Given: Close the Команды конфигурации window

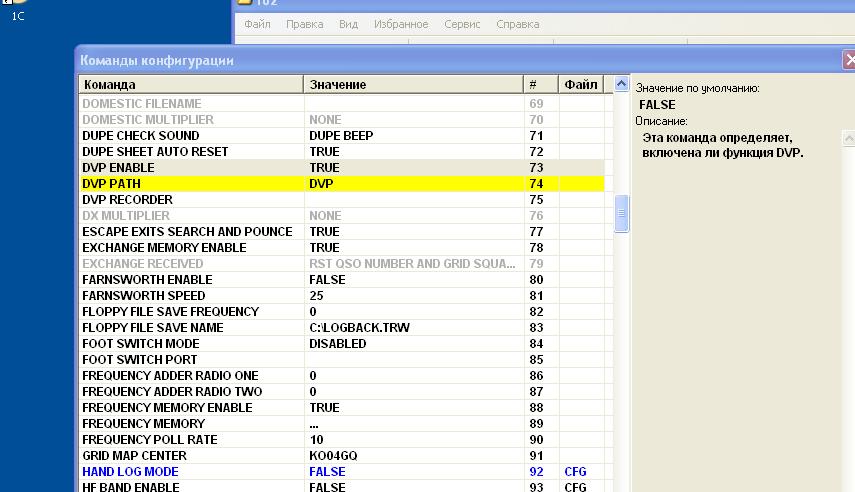Looking at the screenshot, I should (849, 60).
